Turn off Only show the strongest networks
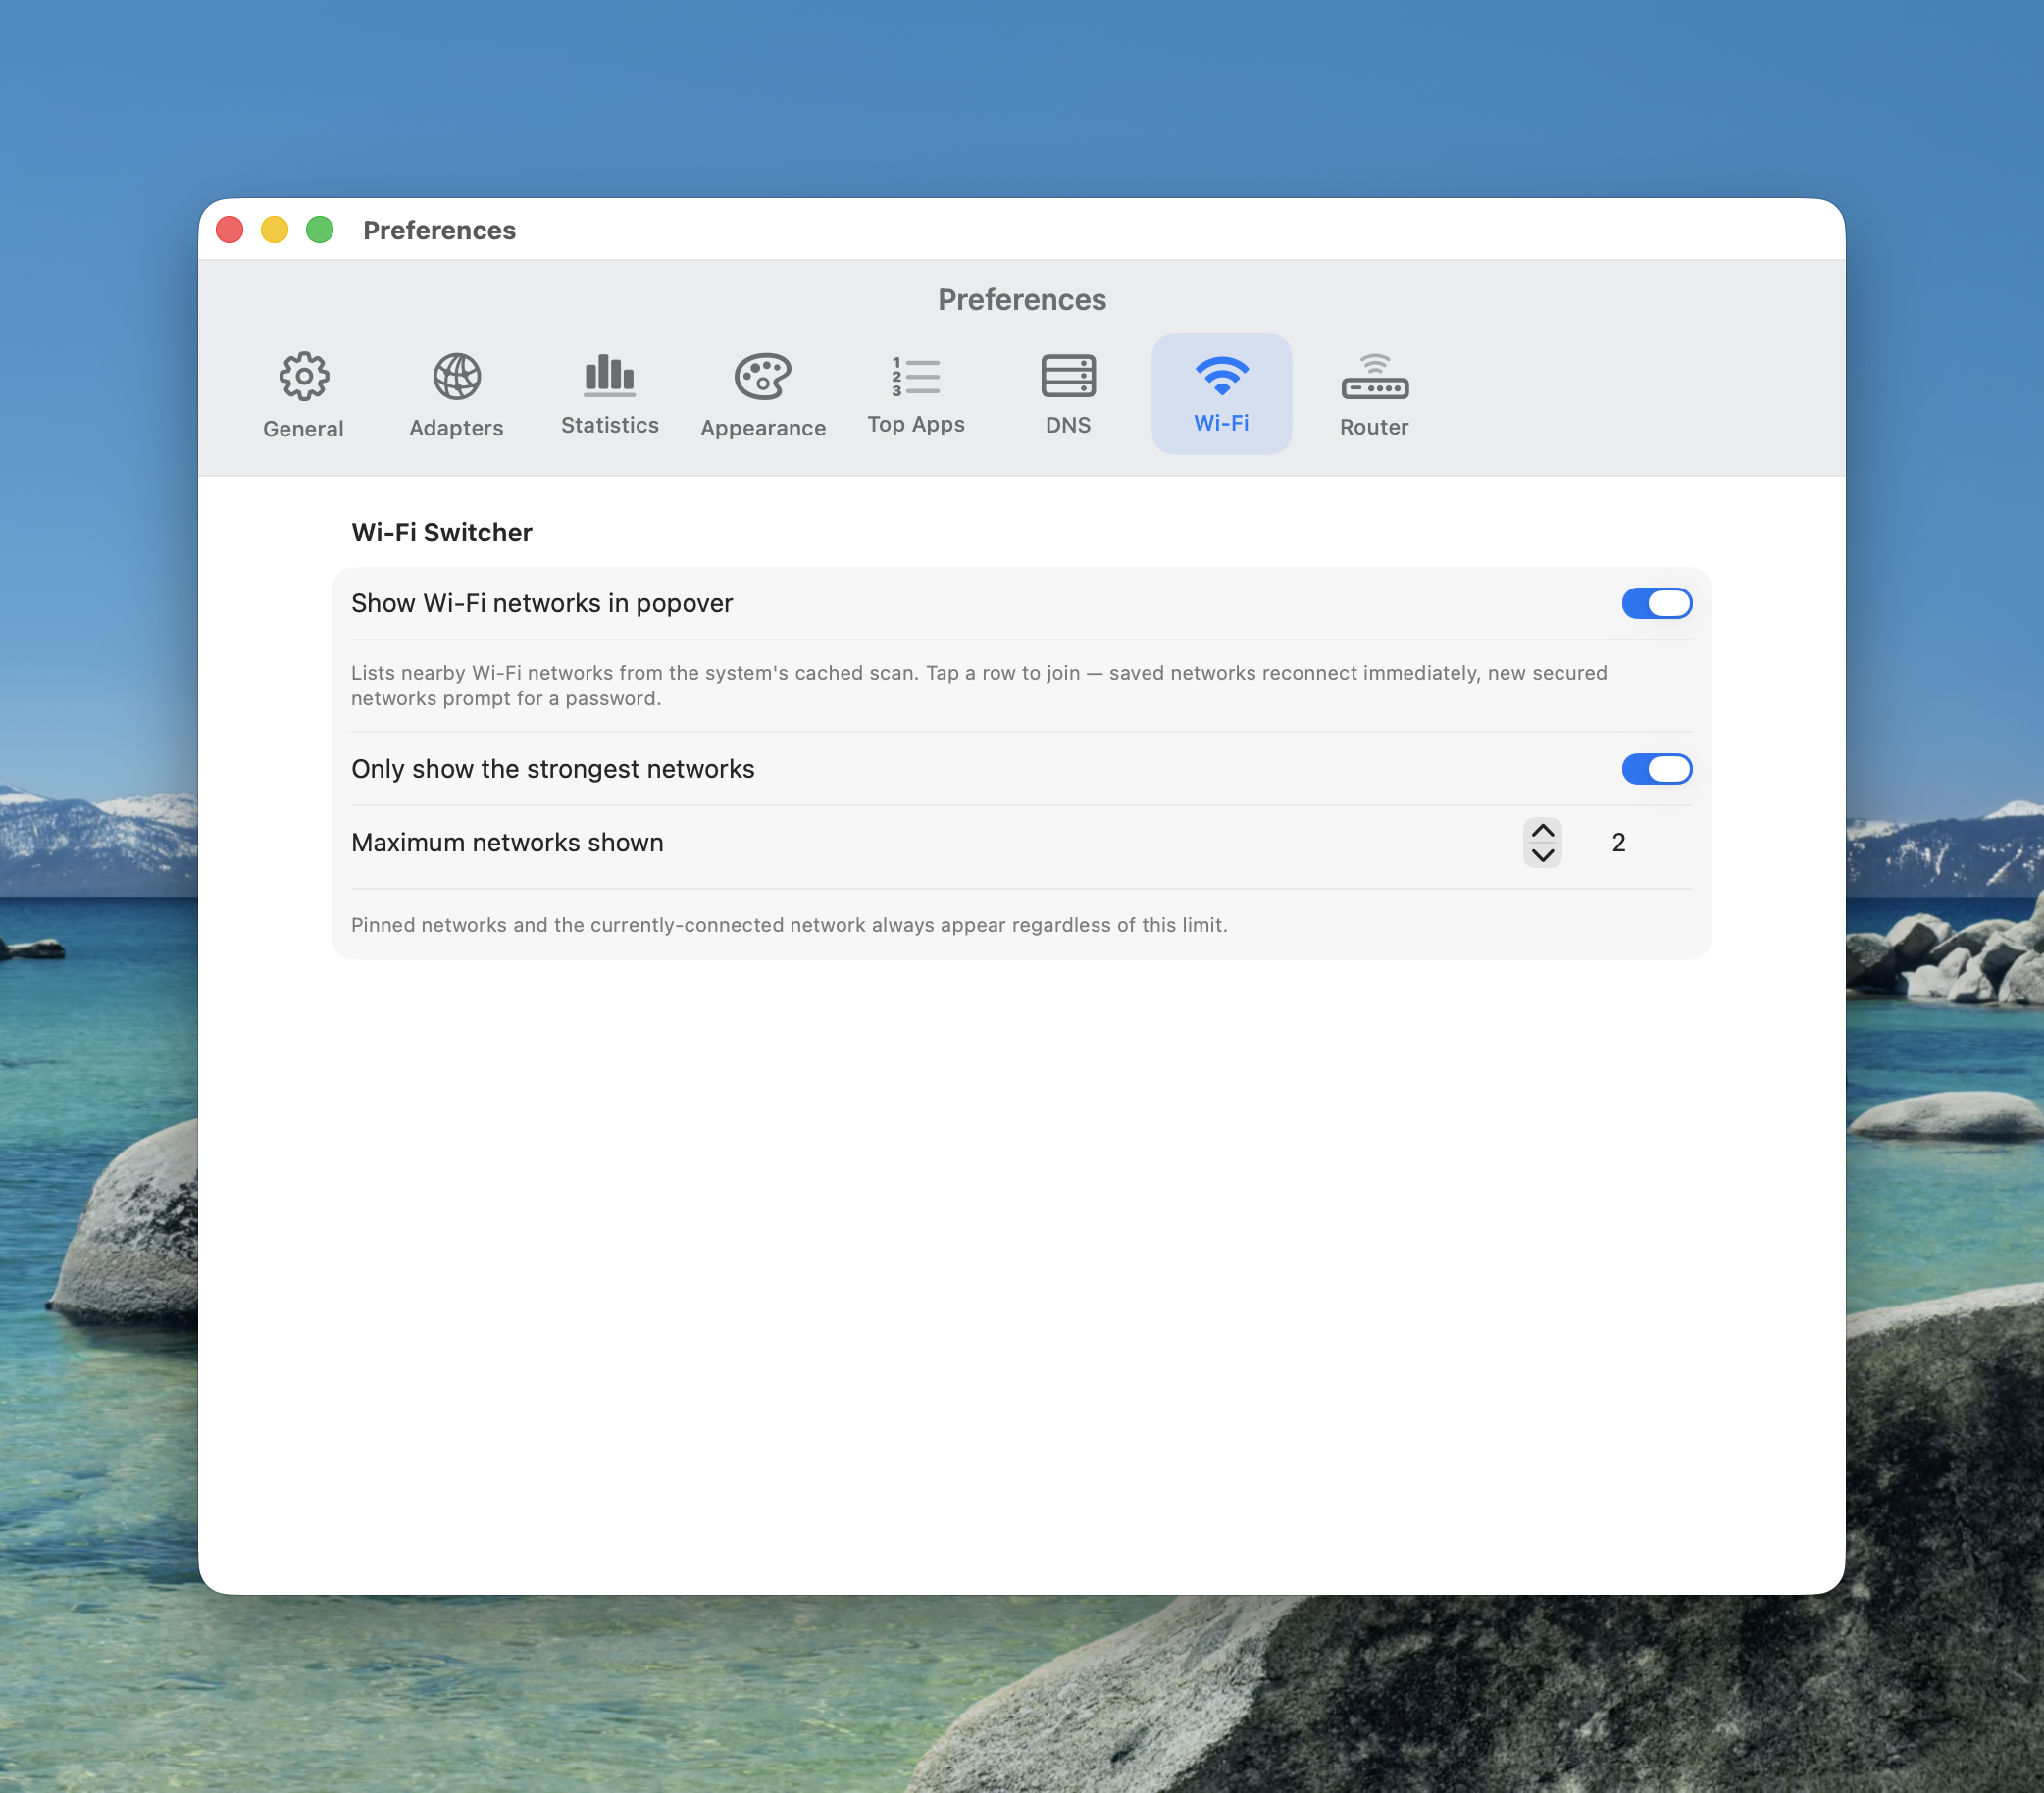 tap(1656, 769)
